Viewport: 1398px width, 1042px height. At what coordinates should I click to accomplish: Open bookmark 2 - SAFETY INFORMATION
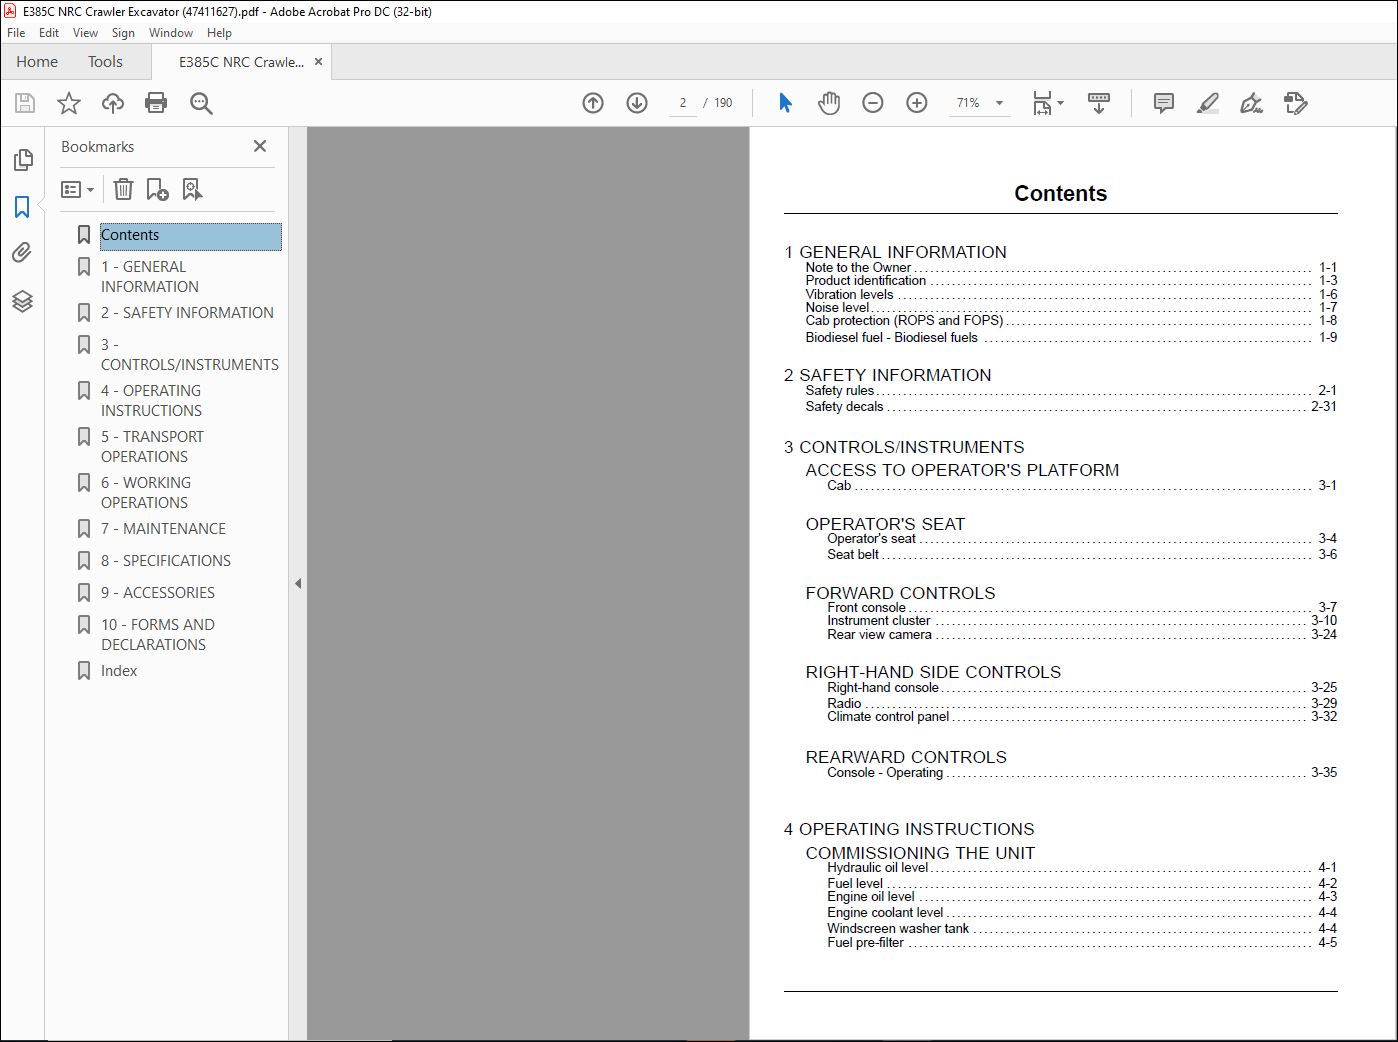[187, 313]
